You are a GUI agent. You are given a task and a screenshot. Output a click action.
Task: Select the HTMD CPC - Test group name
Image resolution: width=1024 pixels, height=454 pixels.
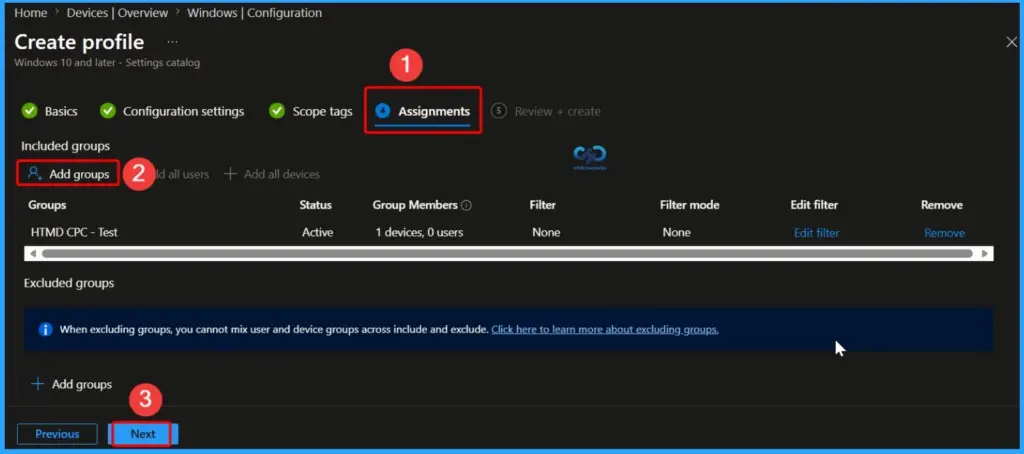(x=74, y=233)
